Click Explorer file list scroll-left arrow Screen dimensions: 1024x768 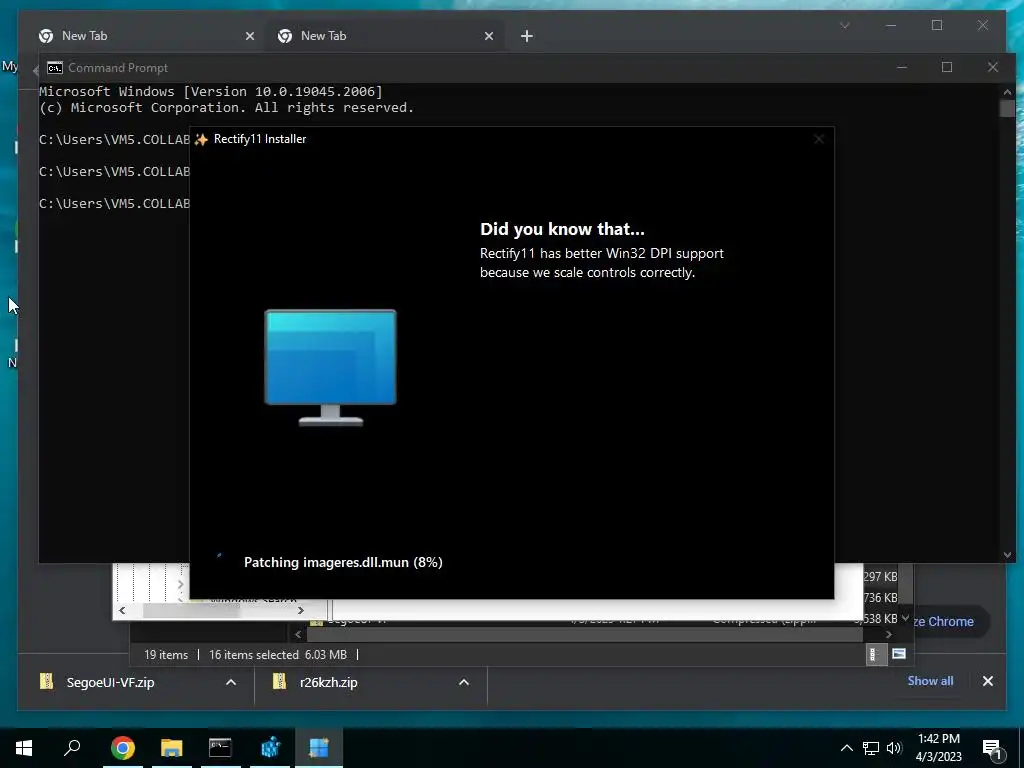298,634
